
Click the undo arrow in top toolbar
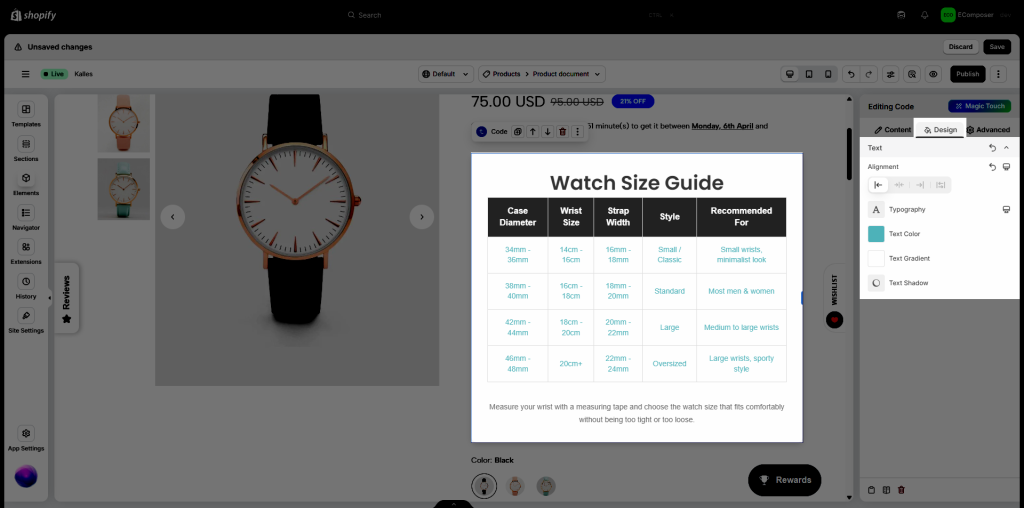pyautogui.click(x=850, y=74)
